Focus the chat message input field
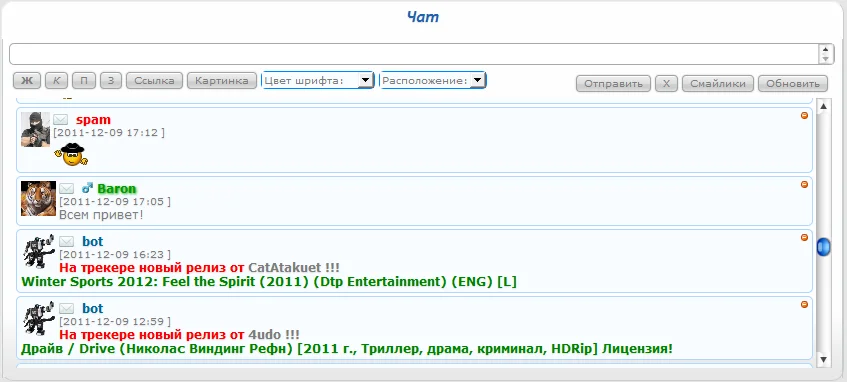This screenshot has height=382, width=847. [x=414, y=54]
